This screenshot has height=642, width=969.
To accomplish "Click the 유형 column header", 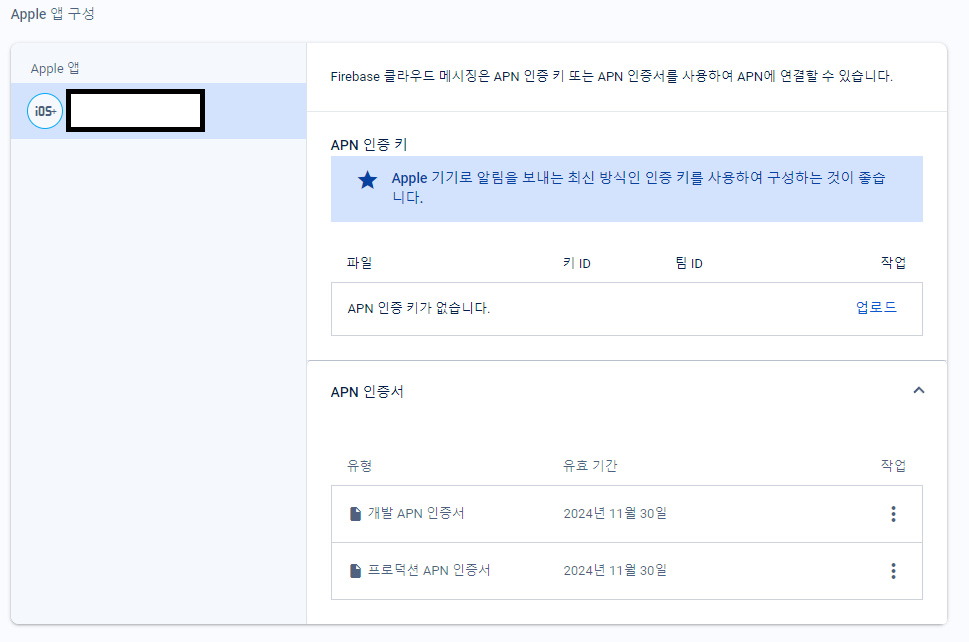I will pyautogui.click(x=359, y=465).
